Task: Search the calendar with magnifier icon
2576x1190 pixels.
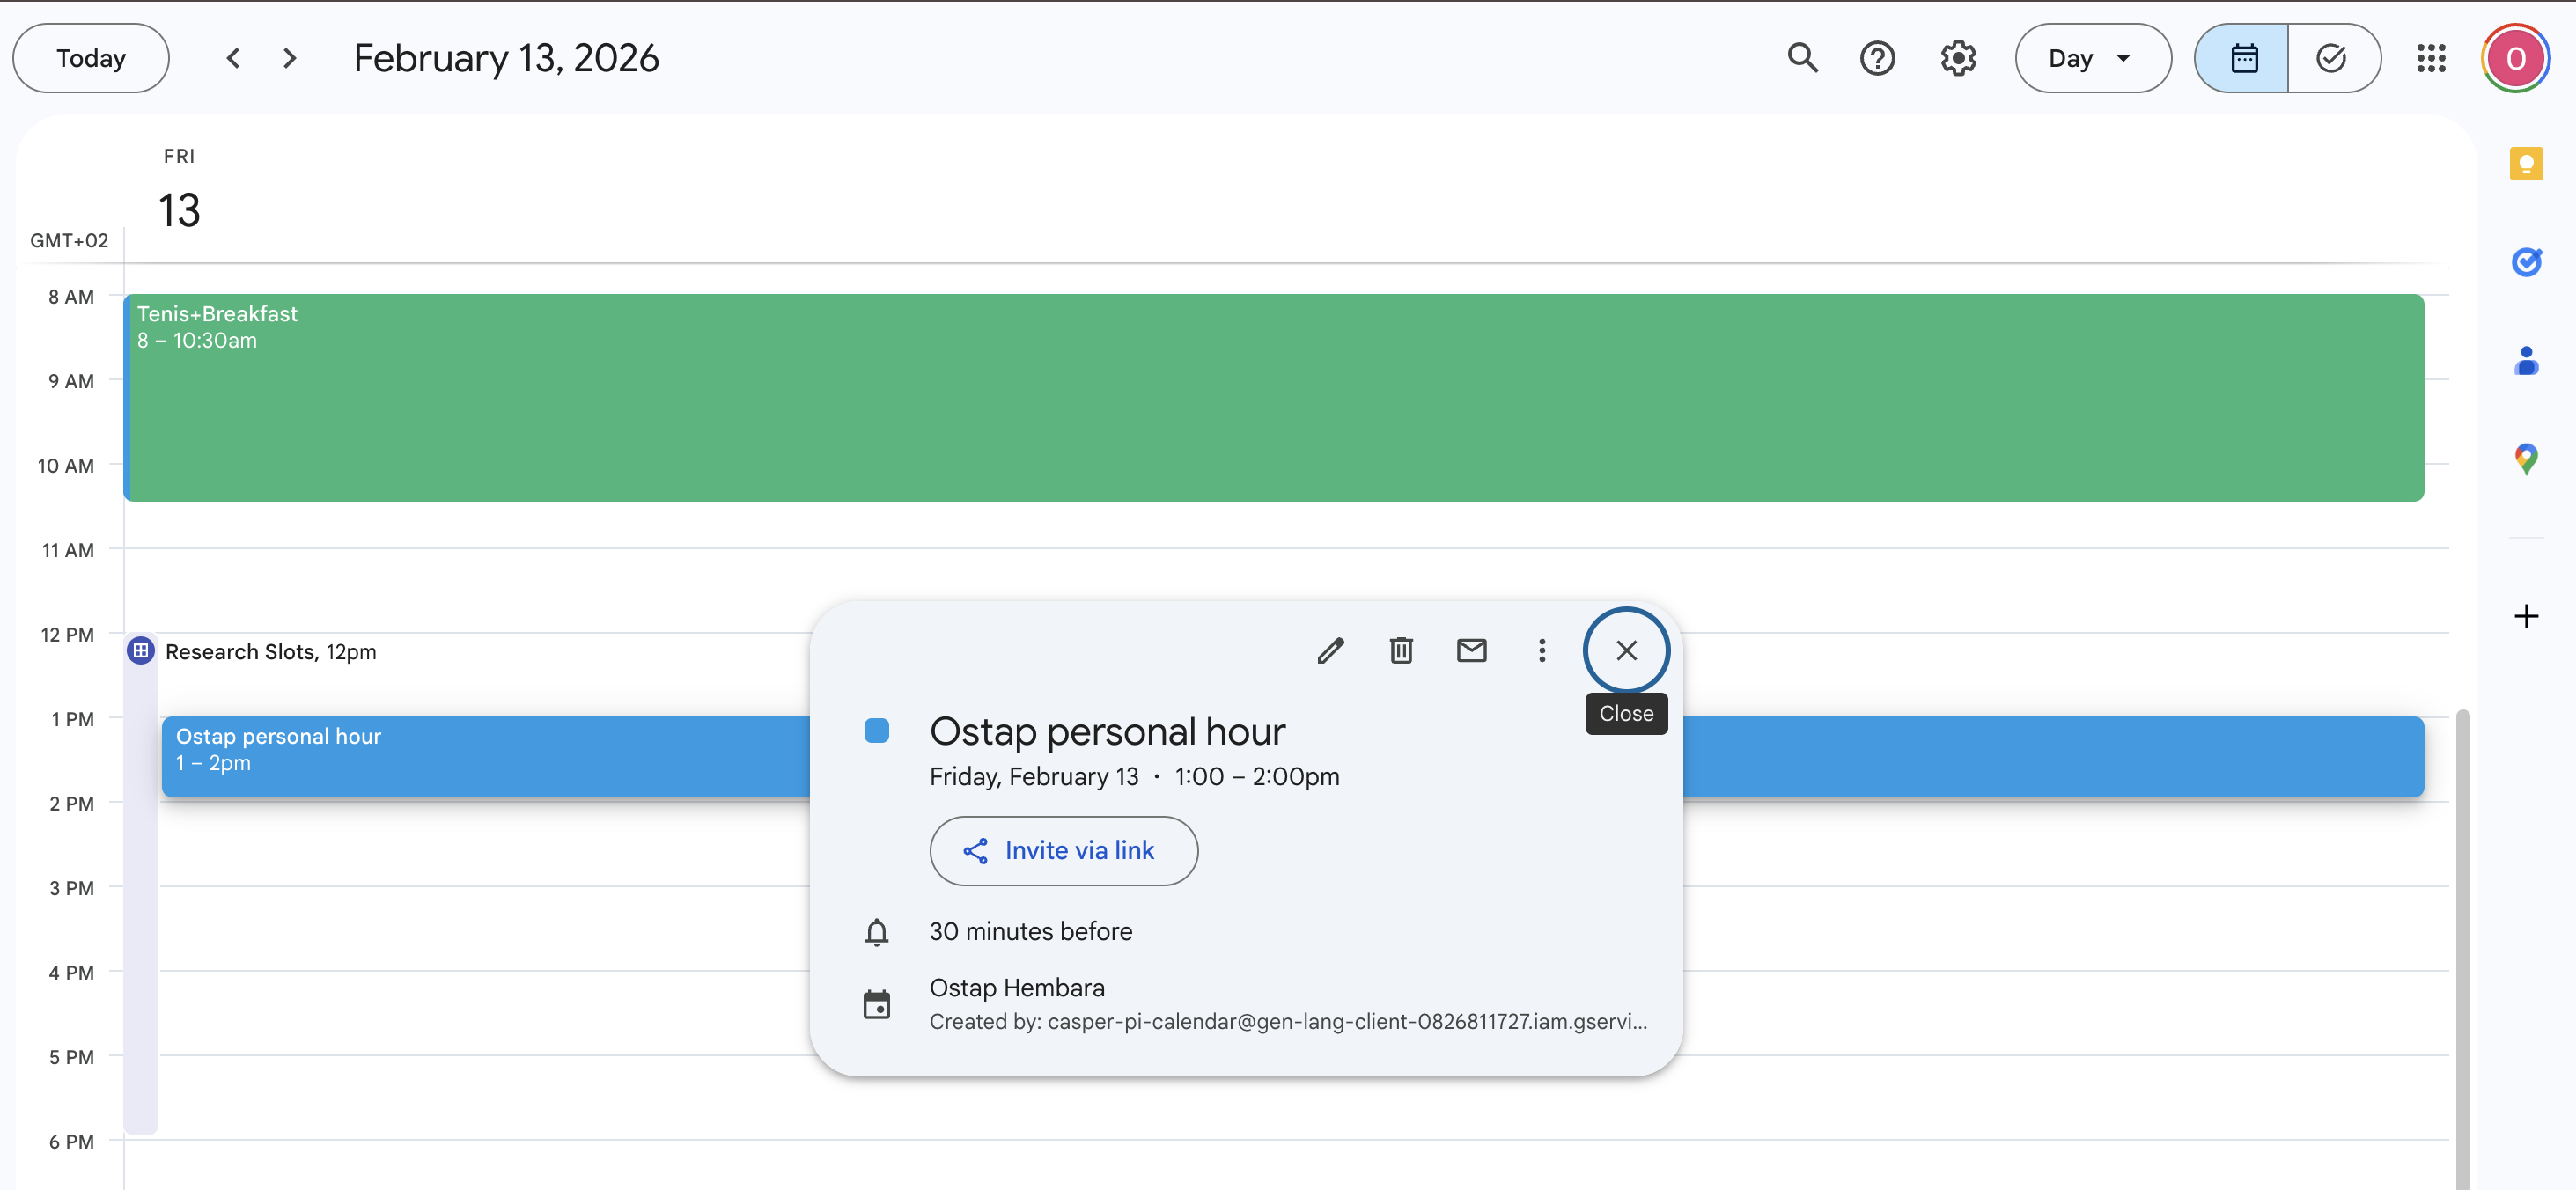Action: click(x=1802, y=58)
